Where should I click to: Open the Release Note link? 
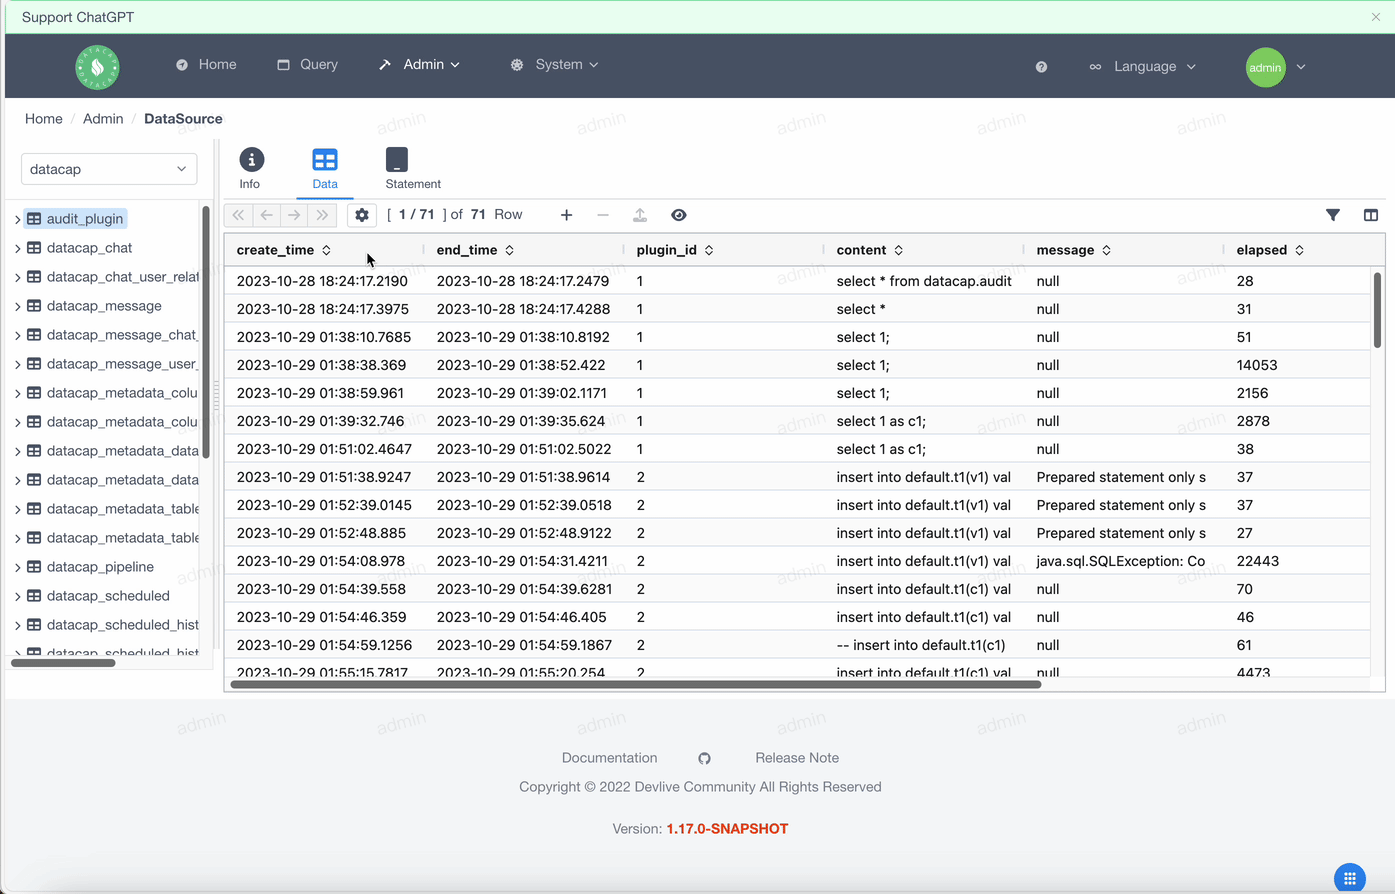click(797, 758)
